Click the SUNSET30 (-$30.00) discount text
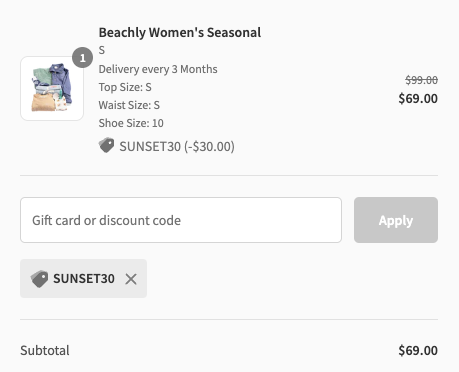This screenshot has height=372, width=459. click(x=177, y=146)
